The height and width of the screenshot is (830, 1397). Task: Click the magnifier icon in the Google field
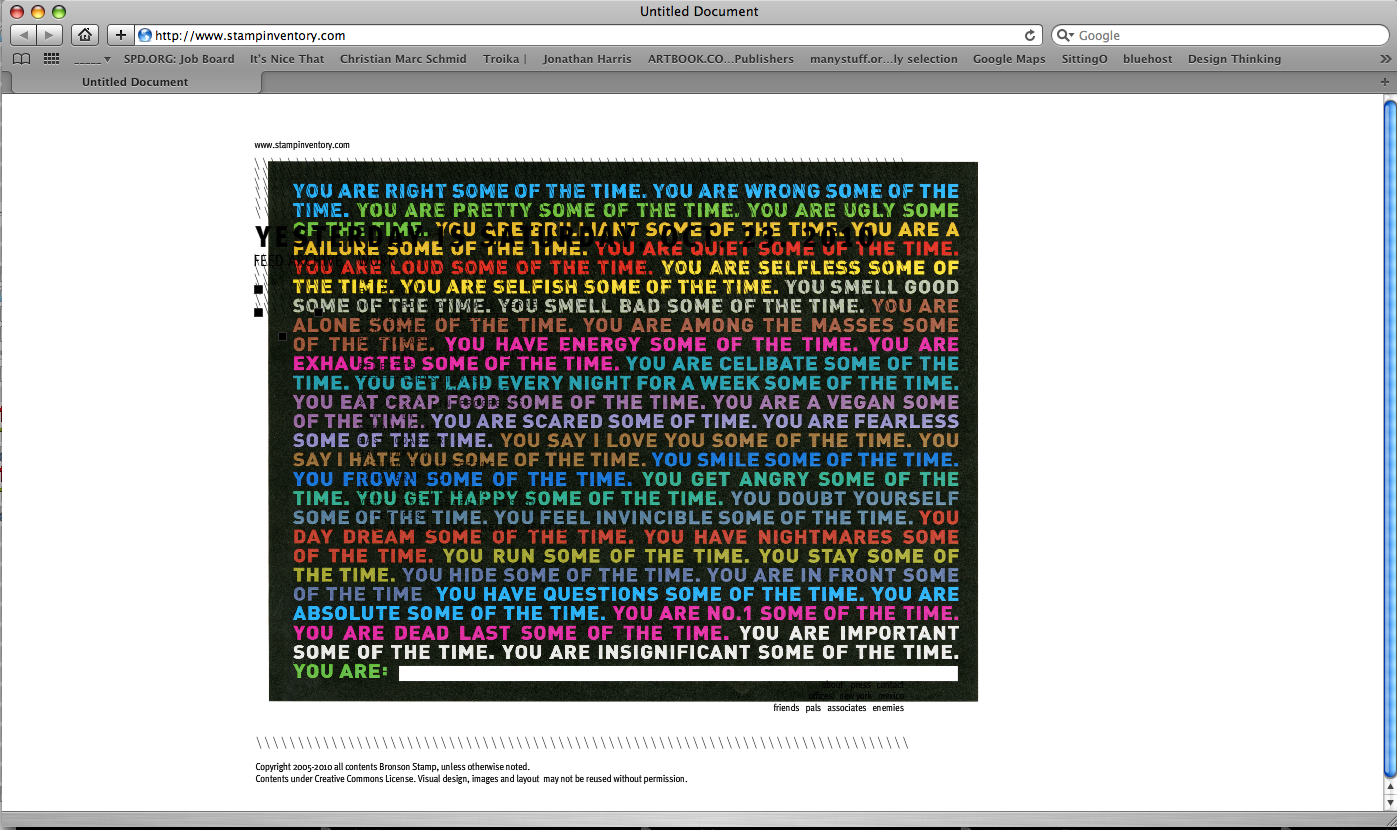pos(1065,35)
